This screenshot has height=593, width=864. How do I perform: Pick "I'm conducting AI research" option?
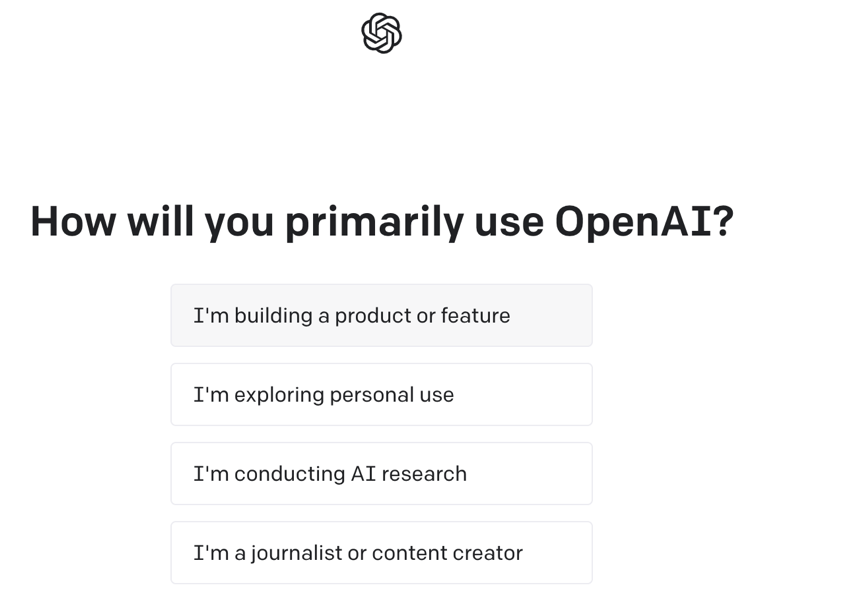pyautogui.click(x=381, y=473)
